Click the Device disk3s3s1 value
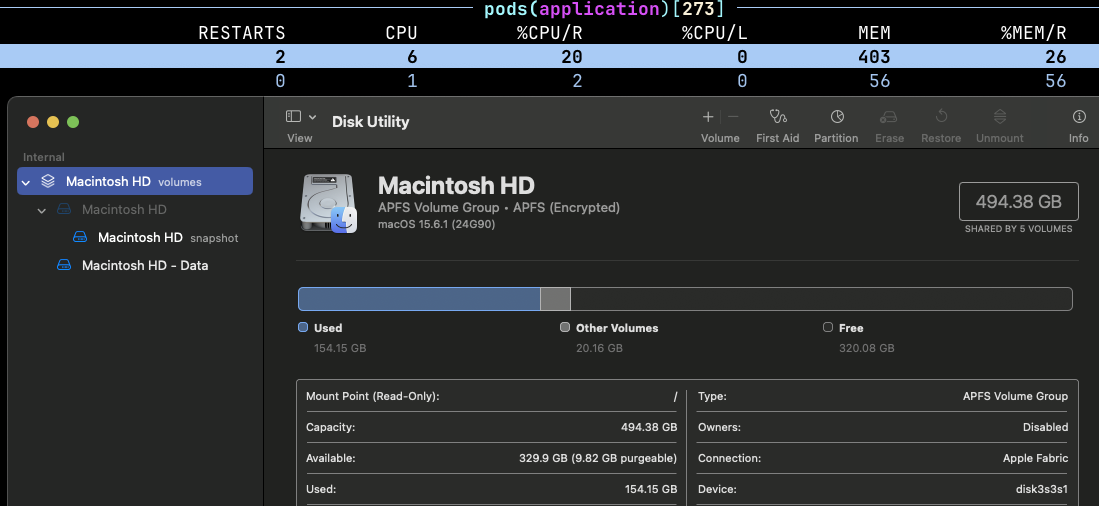Screen dimensions: 1099x506 pyautogui.click(x=1042, y=489)
